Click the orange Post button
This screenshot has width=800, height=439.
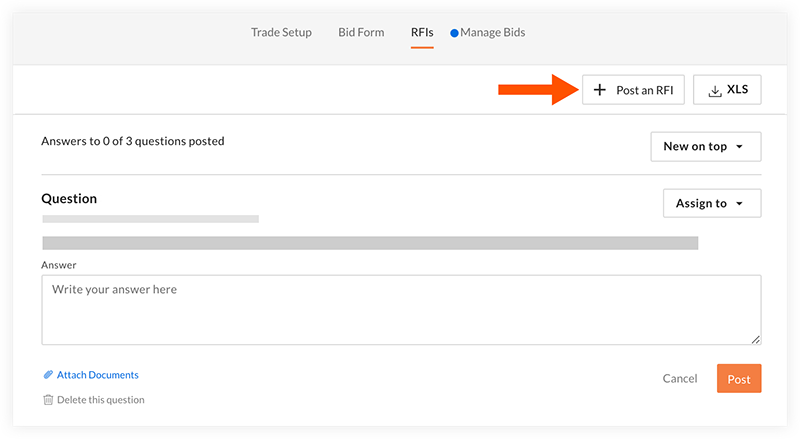(739, 379)
